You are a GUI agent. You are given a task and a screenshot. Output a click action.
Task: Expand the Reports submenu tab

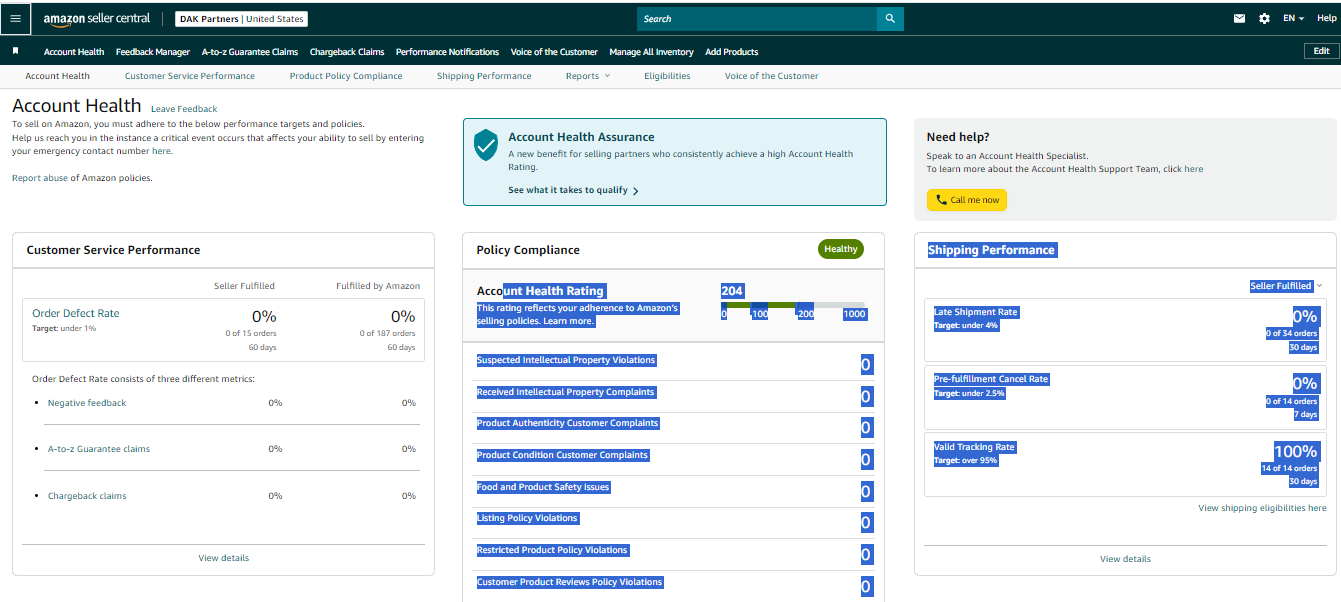pyautogui.click(x=588, y=76)
